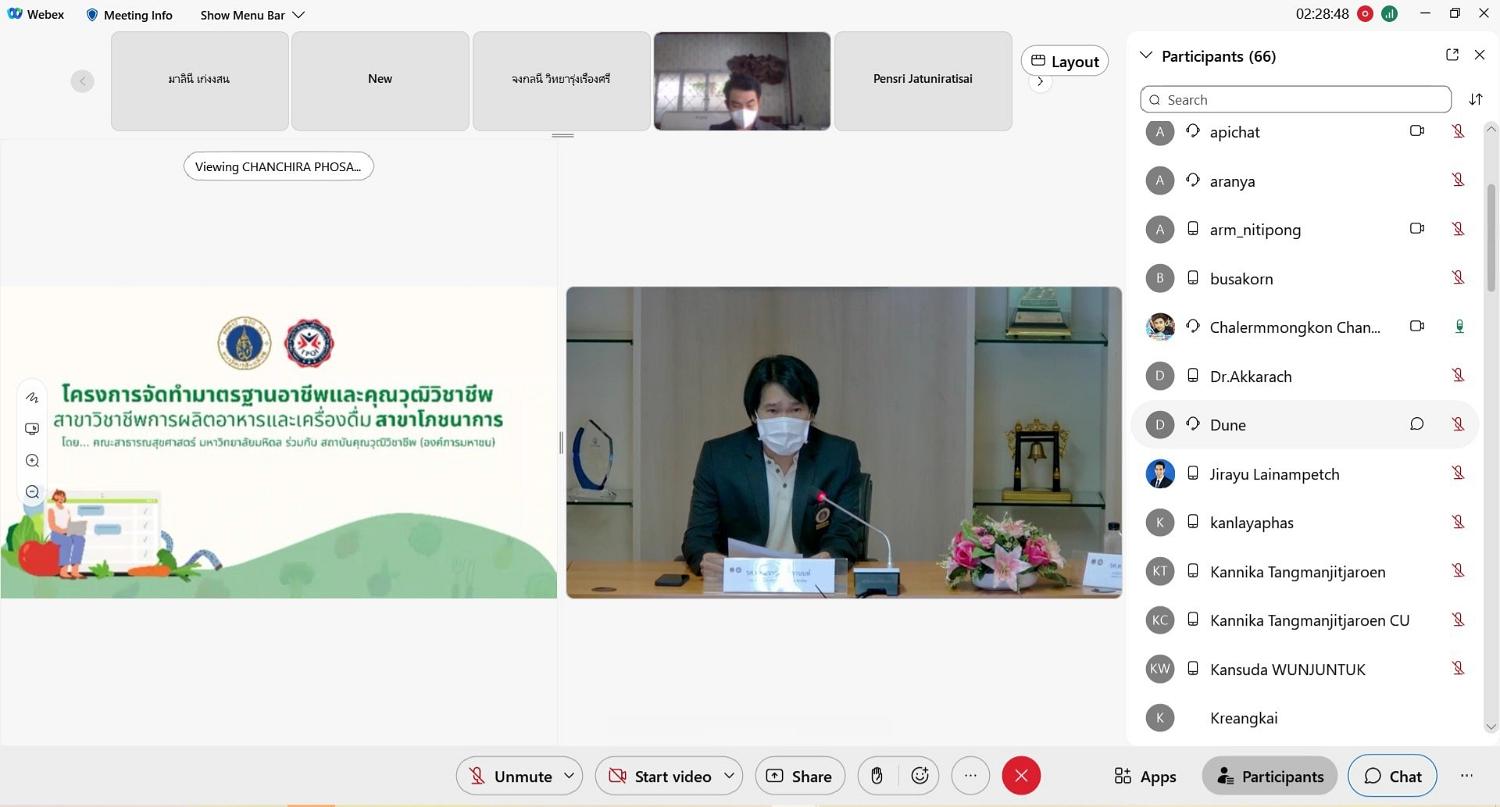
Task: Click the muted mic icon for Dr.Akkarach
Action: click(x=1459, y=375)
